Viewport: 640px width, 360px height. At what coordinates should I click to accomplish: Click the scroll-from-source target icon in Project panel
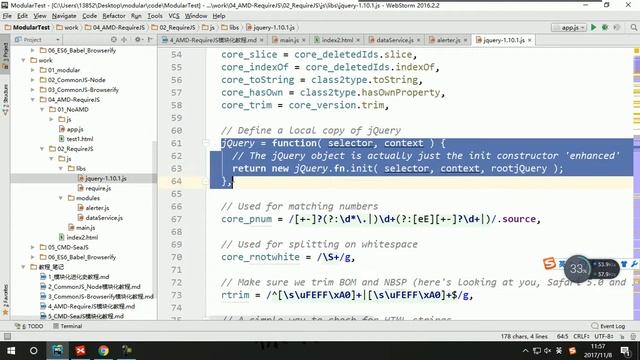tap(113, 40)
